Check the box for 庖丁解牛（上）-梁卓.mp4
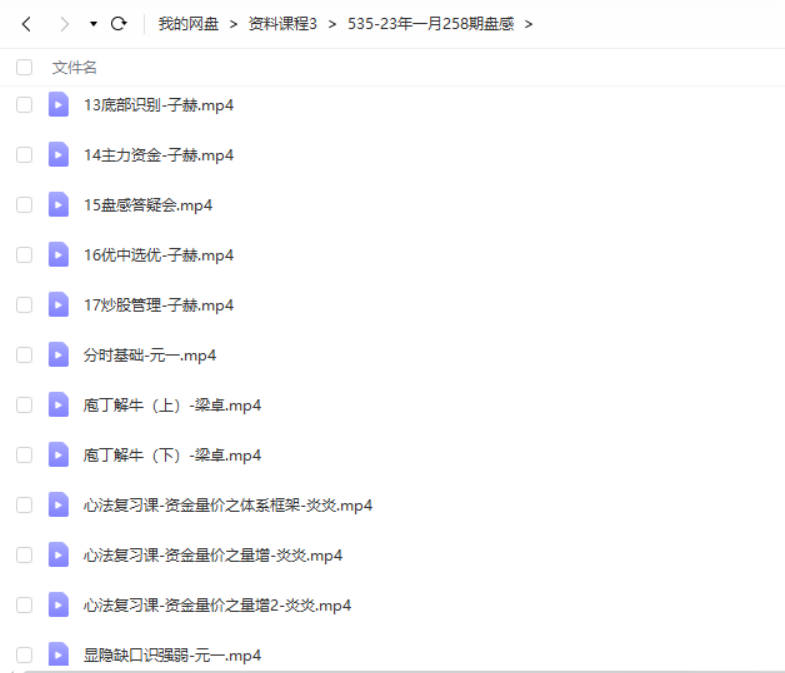 coord(24,405)
